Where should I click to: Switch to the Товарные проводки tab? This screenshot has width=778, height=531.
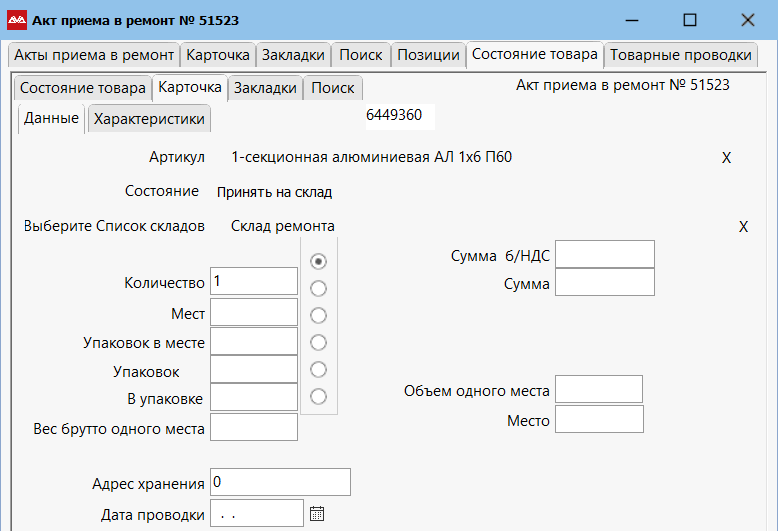click(x=680, y=55)
